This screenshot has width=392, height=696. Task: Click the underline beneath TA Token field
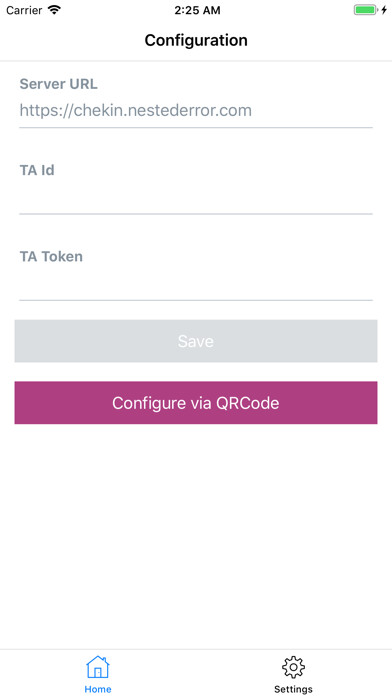pyautogui.click(x=196, y=300)
